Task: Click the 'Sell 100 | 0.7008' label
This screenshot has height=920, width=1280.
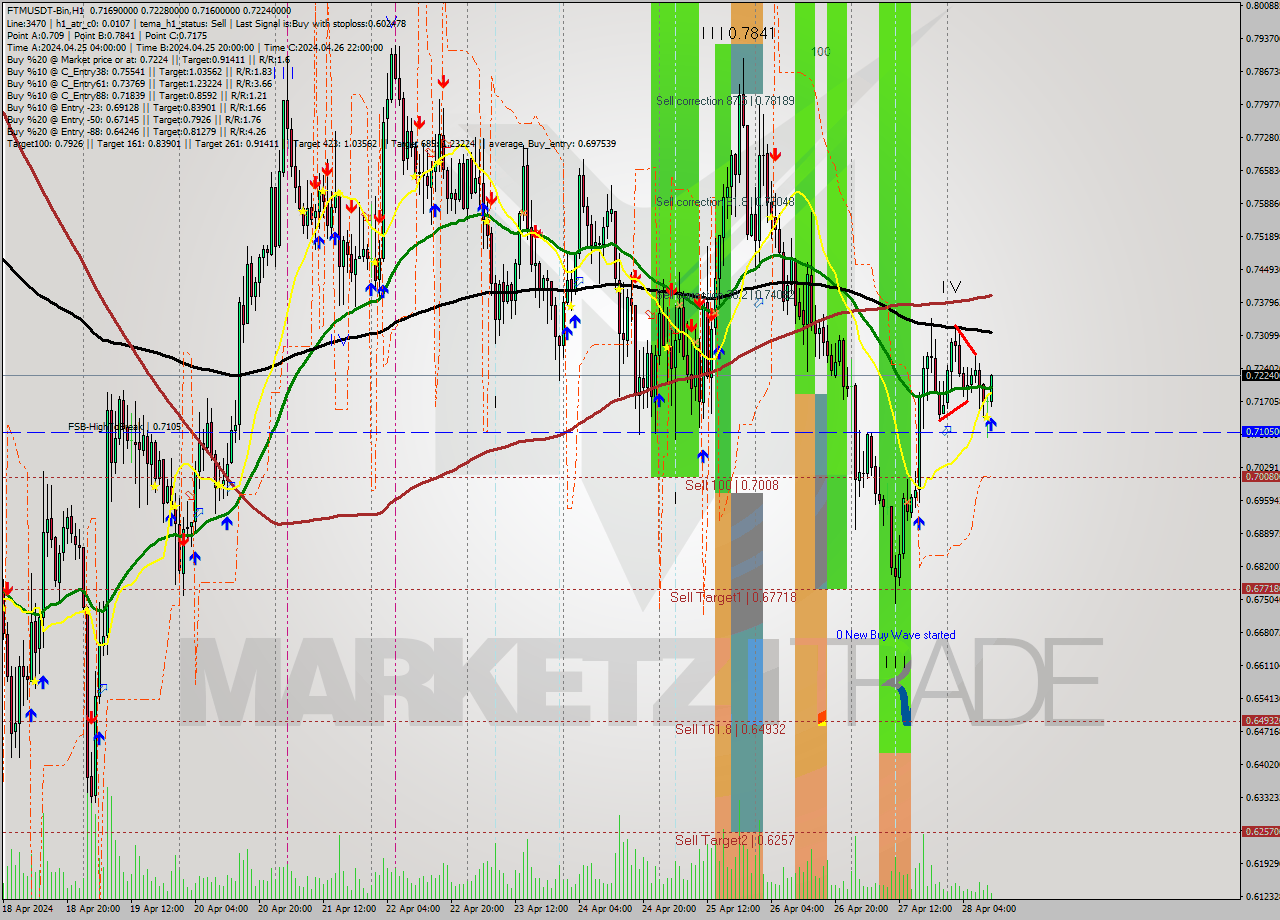Action: 731,485
